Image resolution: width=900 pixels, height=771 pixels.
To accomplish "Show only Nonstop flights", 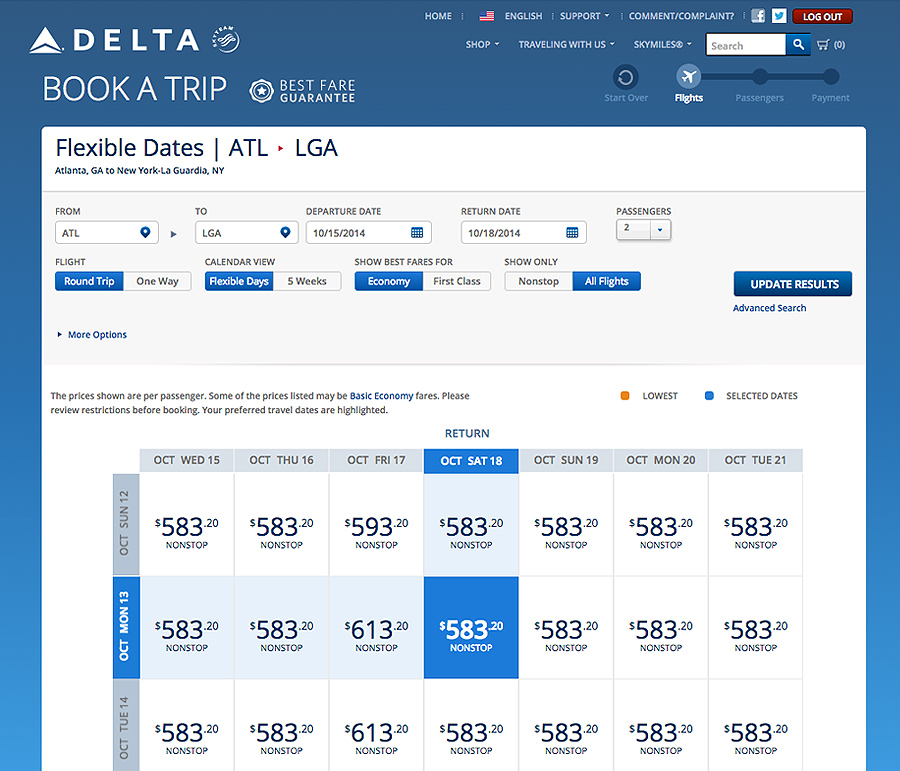I will click(538, 282).
